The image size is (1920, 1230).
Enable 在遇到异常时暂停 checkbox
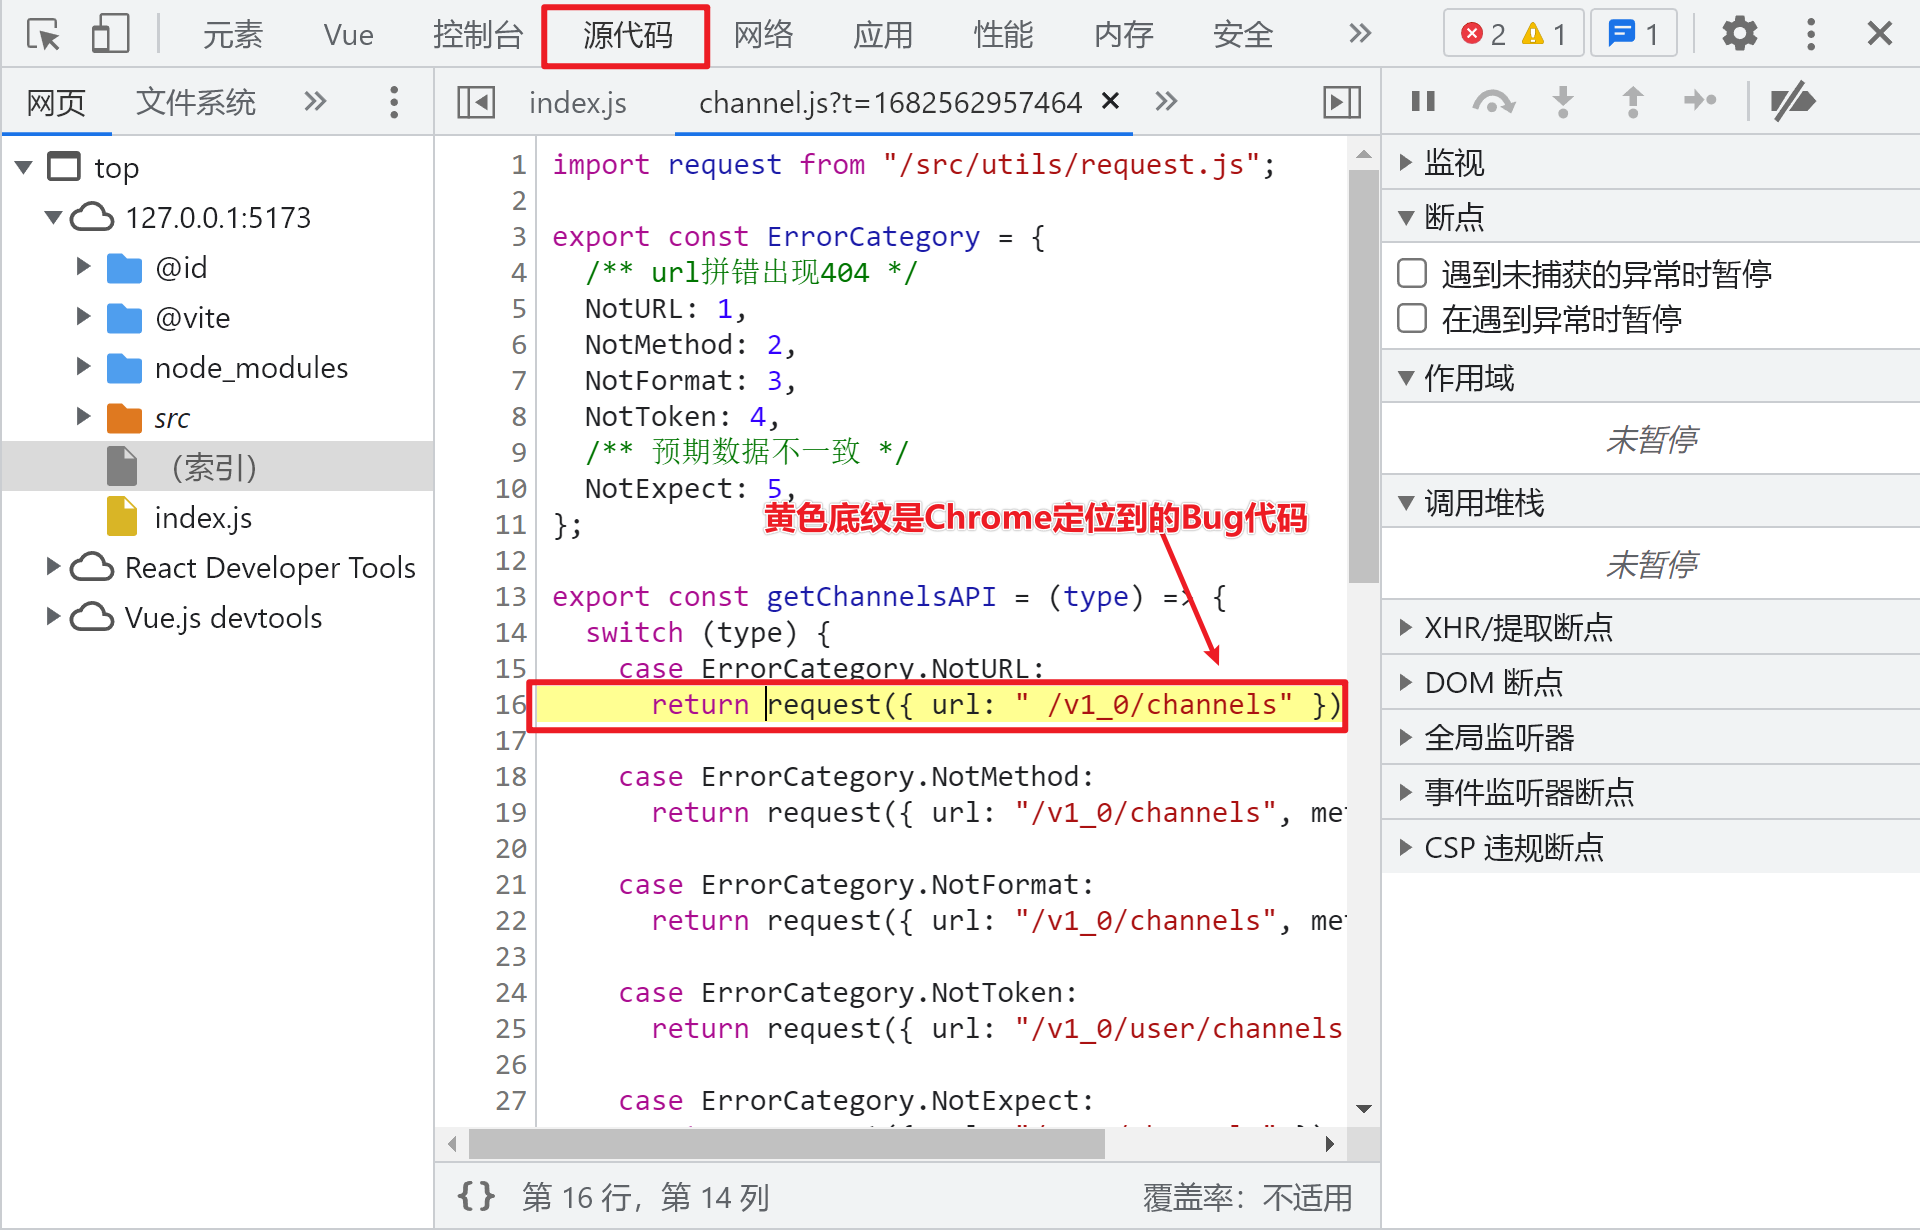point(1412,319)
